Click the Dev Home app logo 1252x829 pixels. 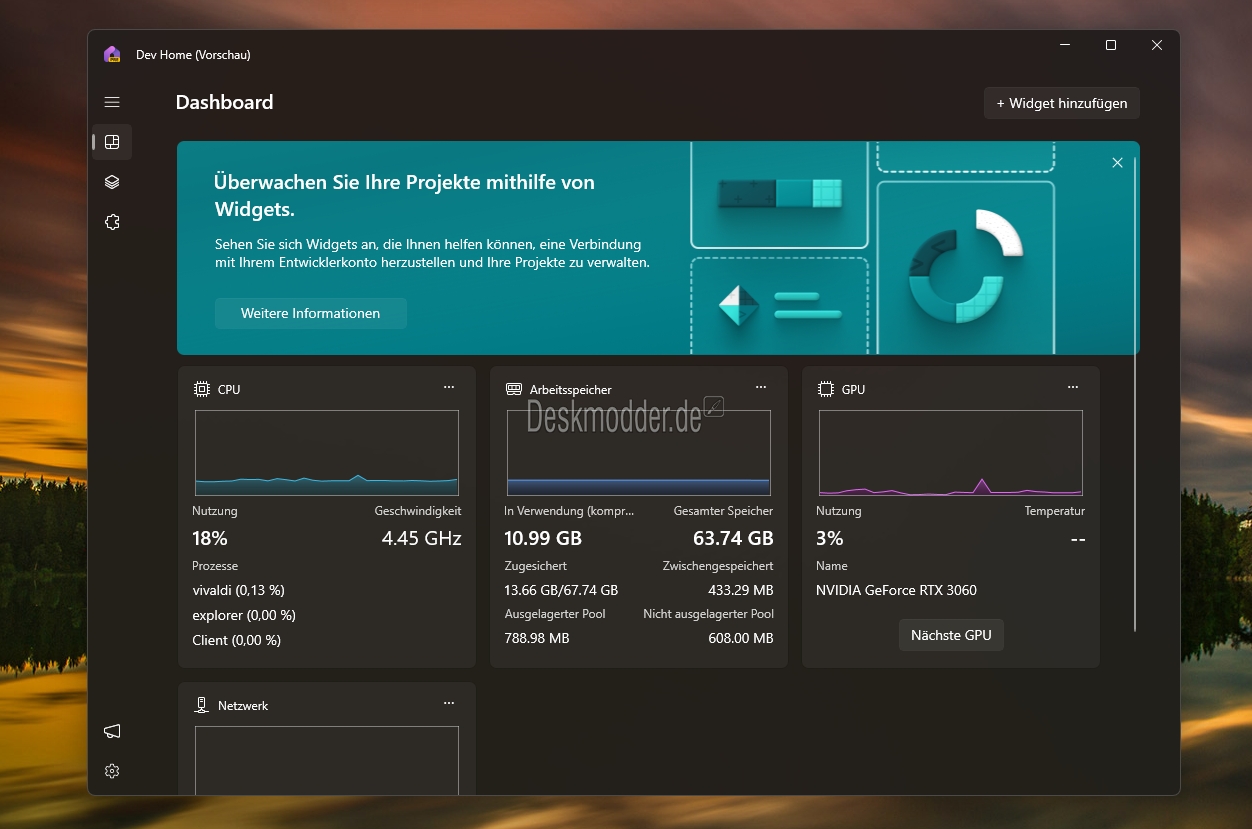[112, 55]
